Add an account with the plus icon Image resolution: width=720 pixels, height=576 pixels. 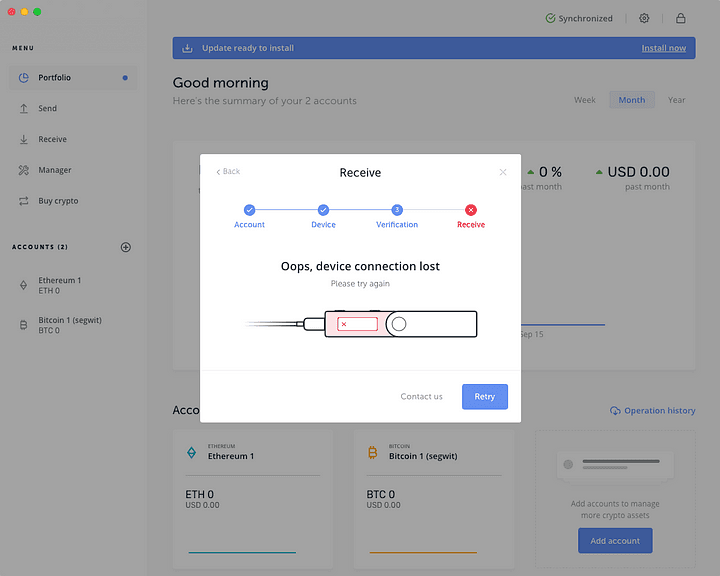[x=125, y=247]
